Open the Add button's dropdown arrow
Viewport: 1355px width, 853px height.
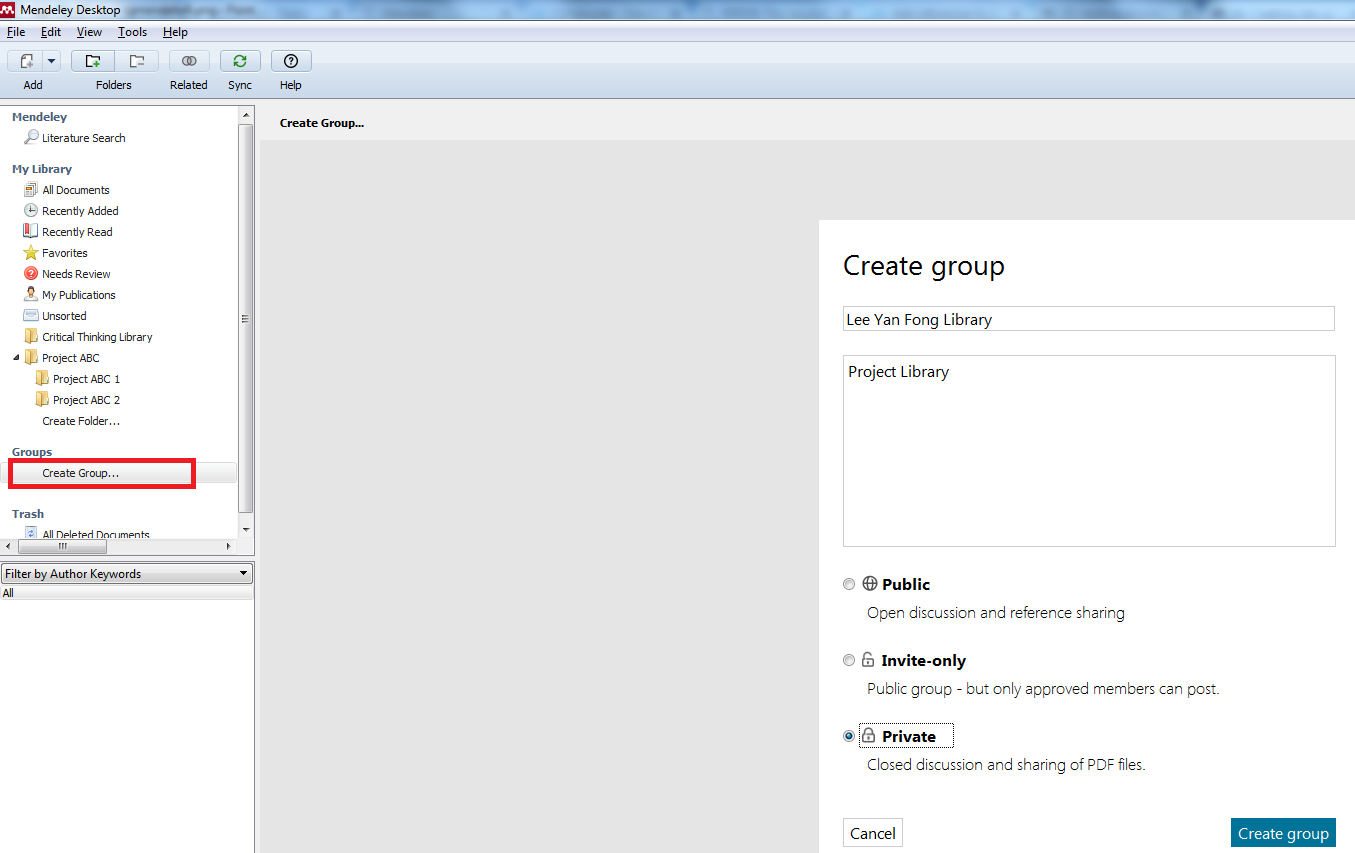[x=52, y=61]
